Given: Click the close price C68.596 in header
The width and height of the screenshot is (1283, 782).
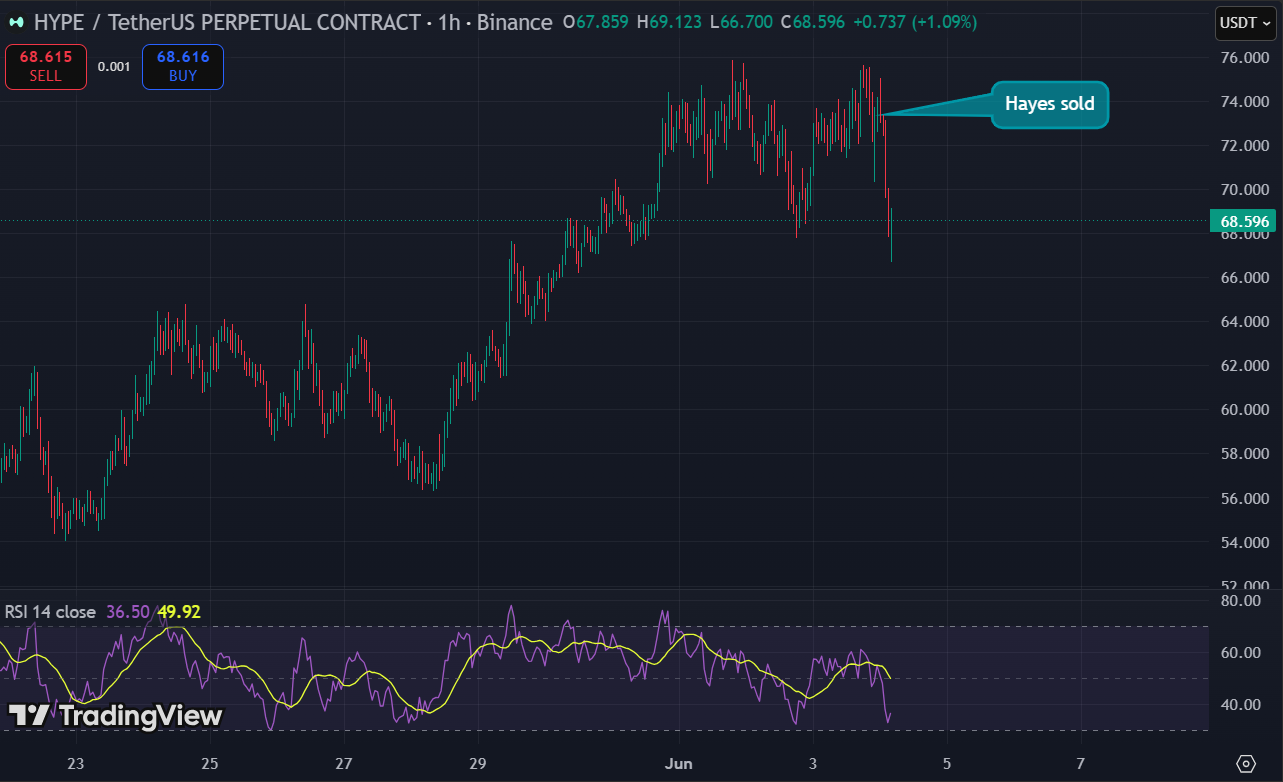Looking at the screenshot, I should (813, 22).
